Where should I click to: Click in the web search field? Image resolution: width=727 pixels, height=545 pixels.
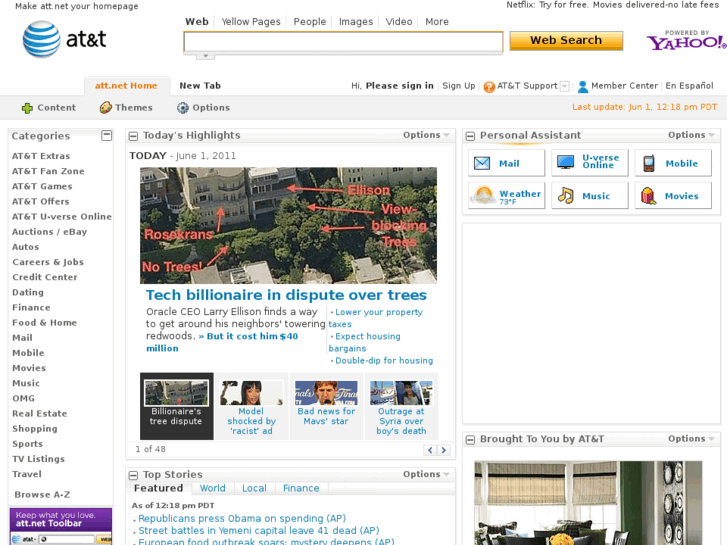coord(343,42)
